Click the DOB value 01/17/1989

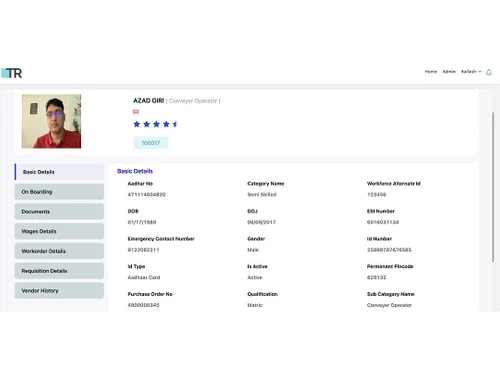click(x=142, y=222)
